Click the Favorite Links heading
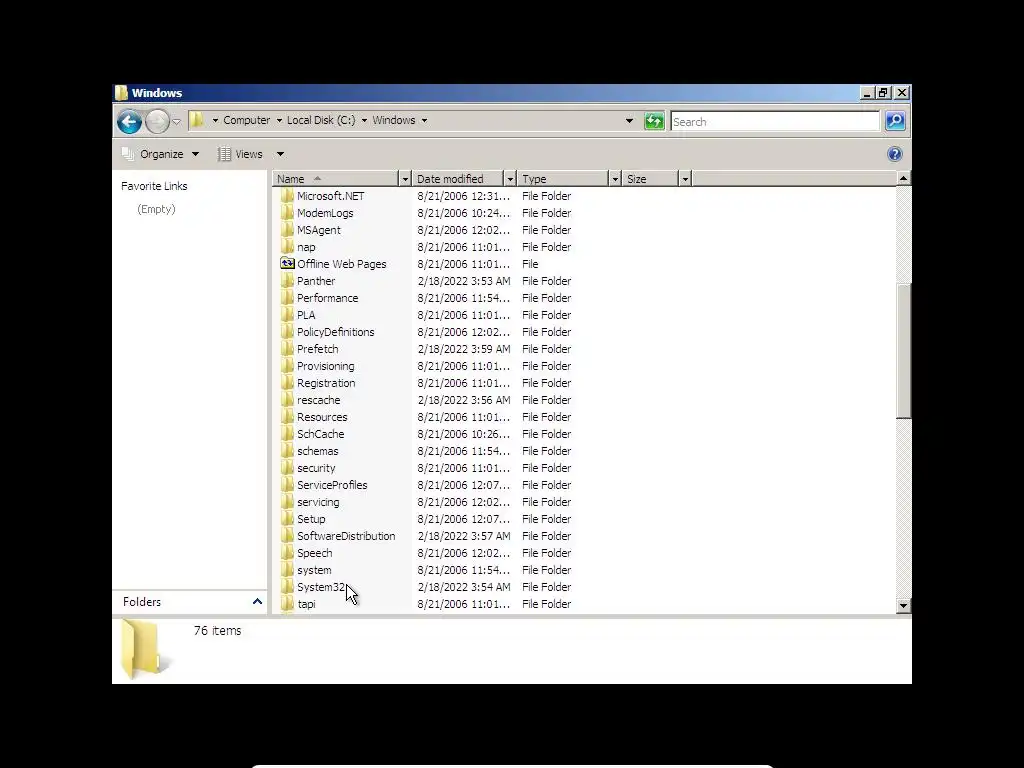The width and height of the screenshot is (1024, 768). [154, 186]
